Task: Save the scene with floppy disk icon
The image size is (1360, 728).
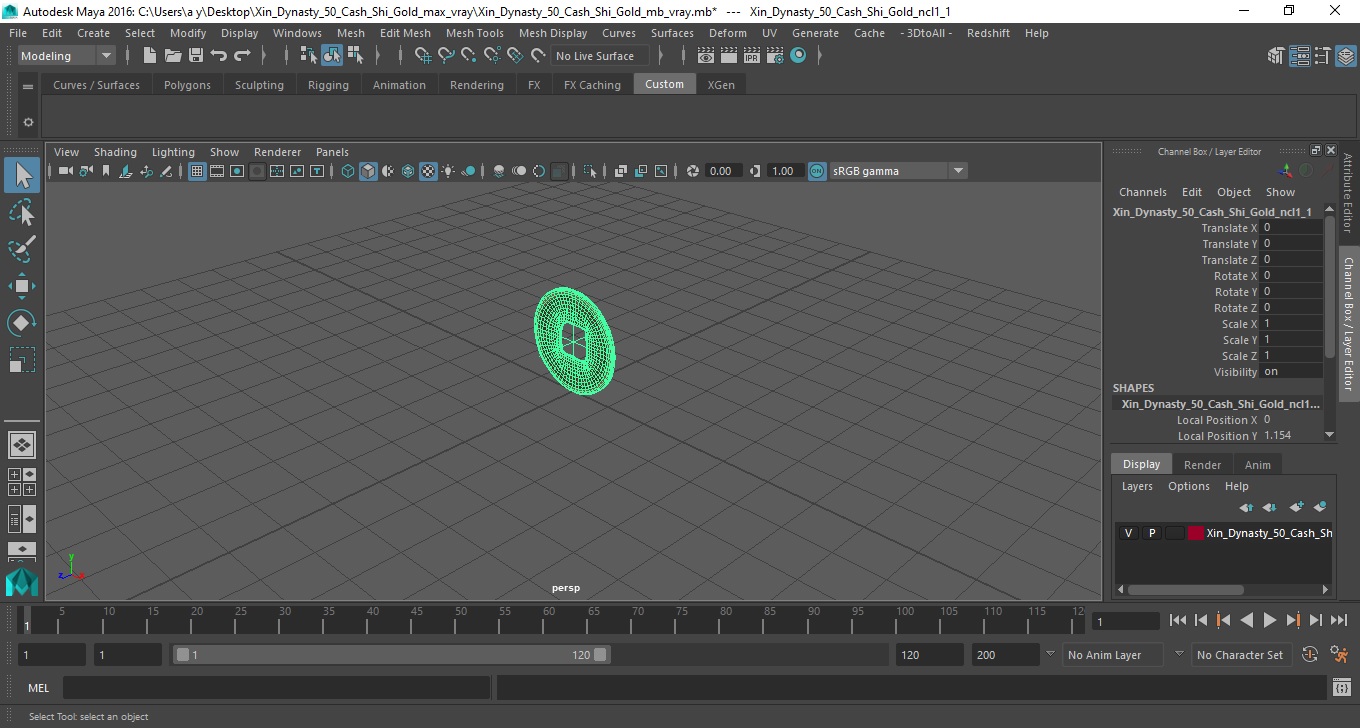Action: pyautogui.click(x=196, y=56)
